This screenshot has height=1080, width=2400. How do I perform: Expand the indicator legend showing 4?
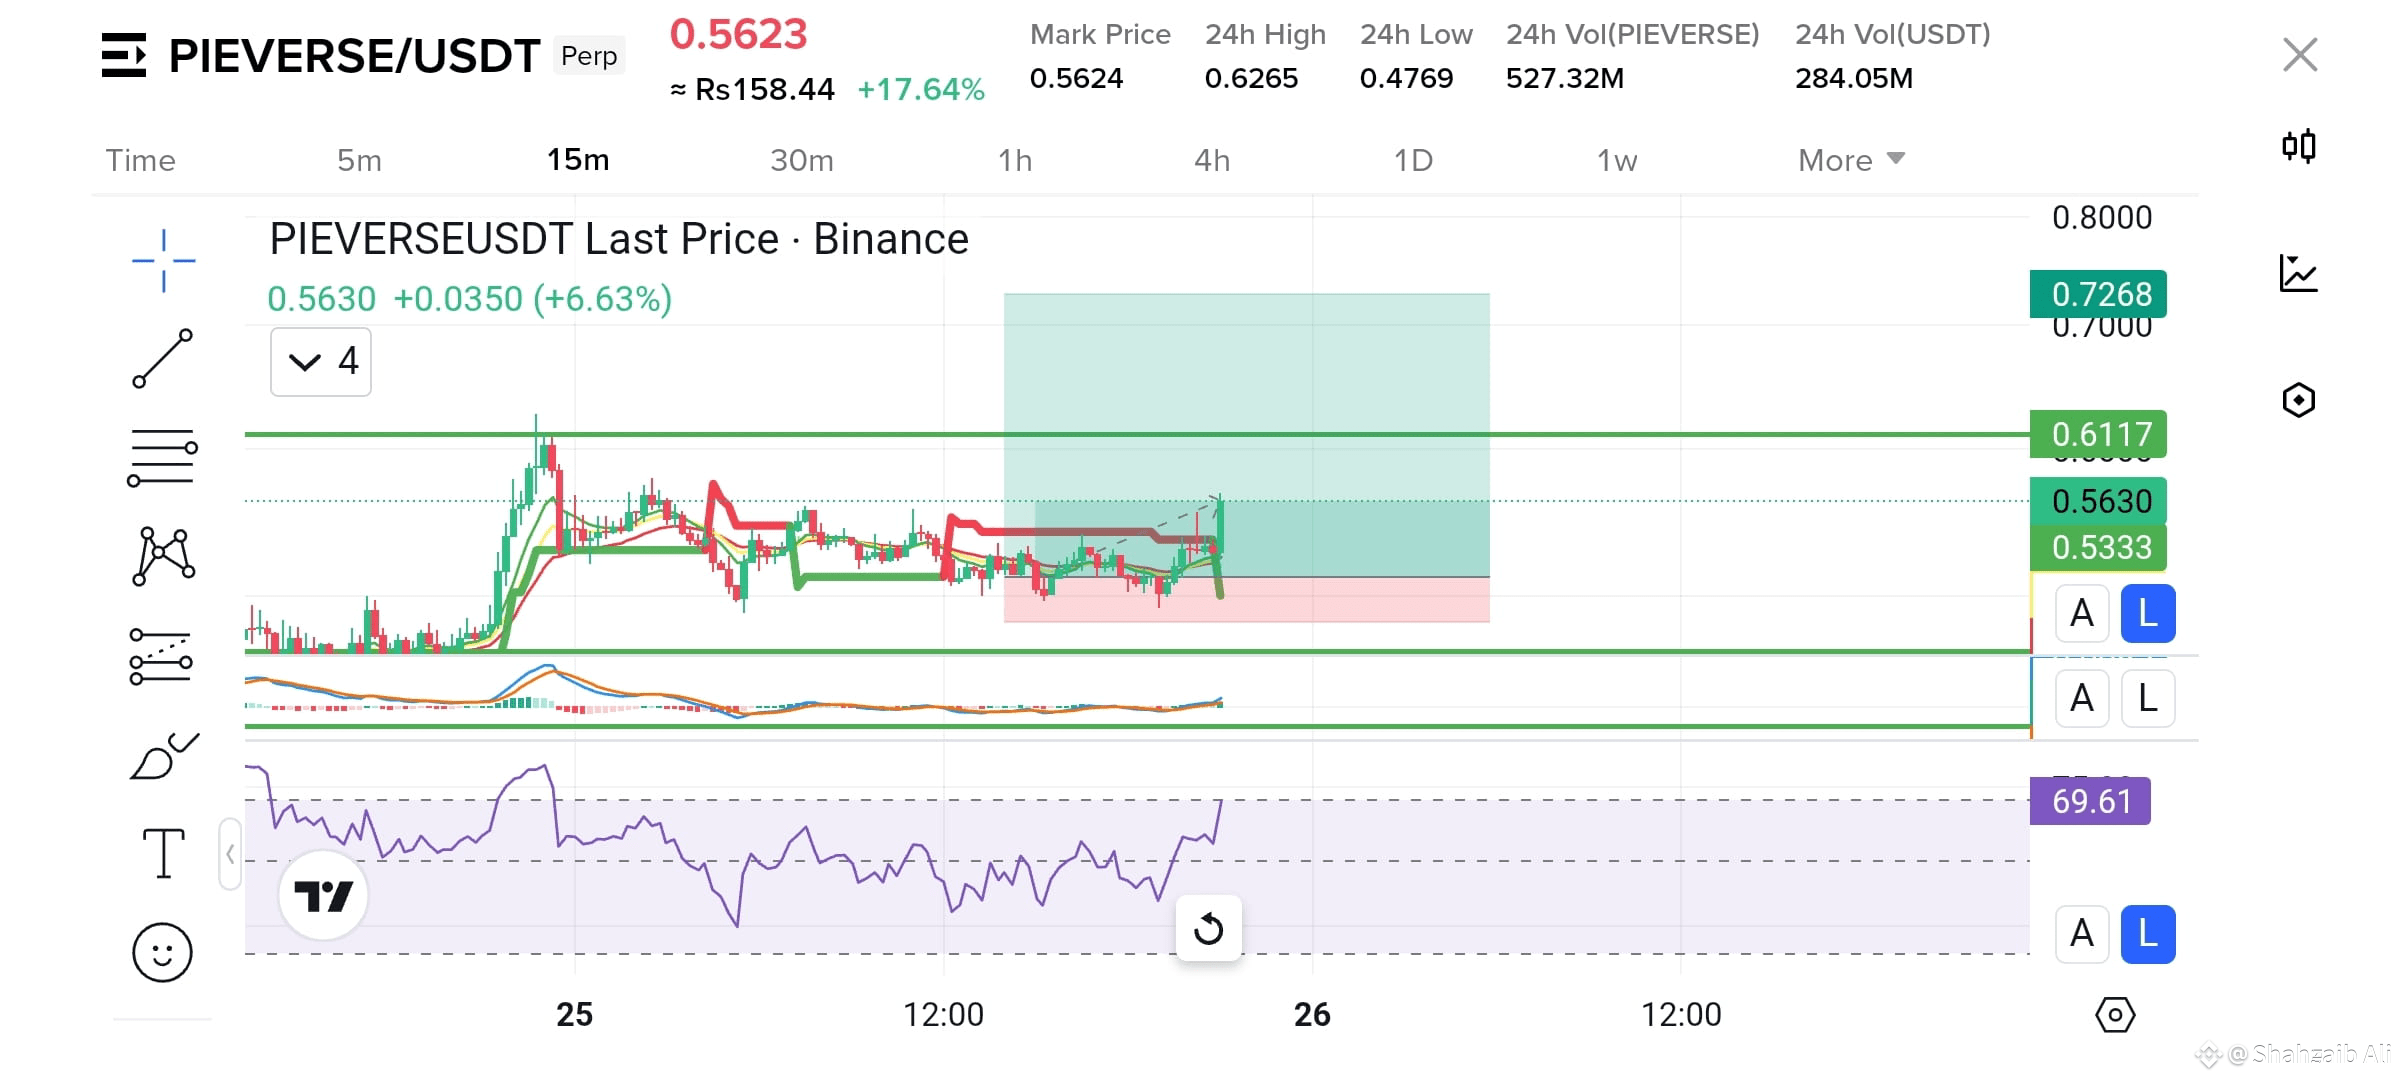tap(321, 361)
